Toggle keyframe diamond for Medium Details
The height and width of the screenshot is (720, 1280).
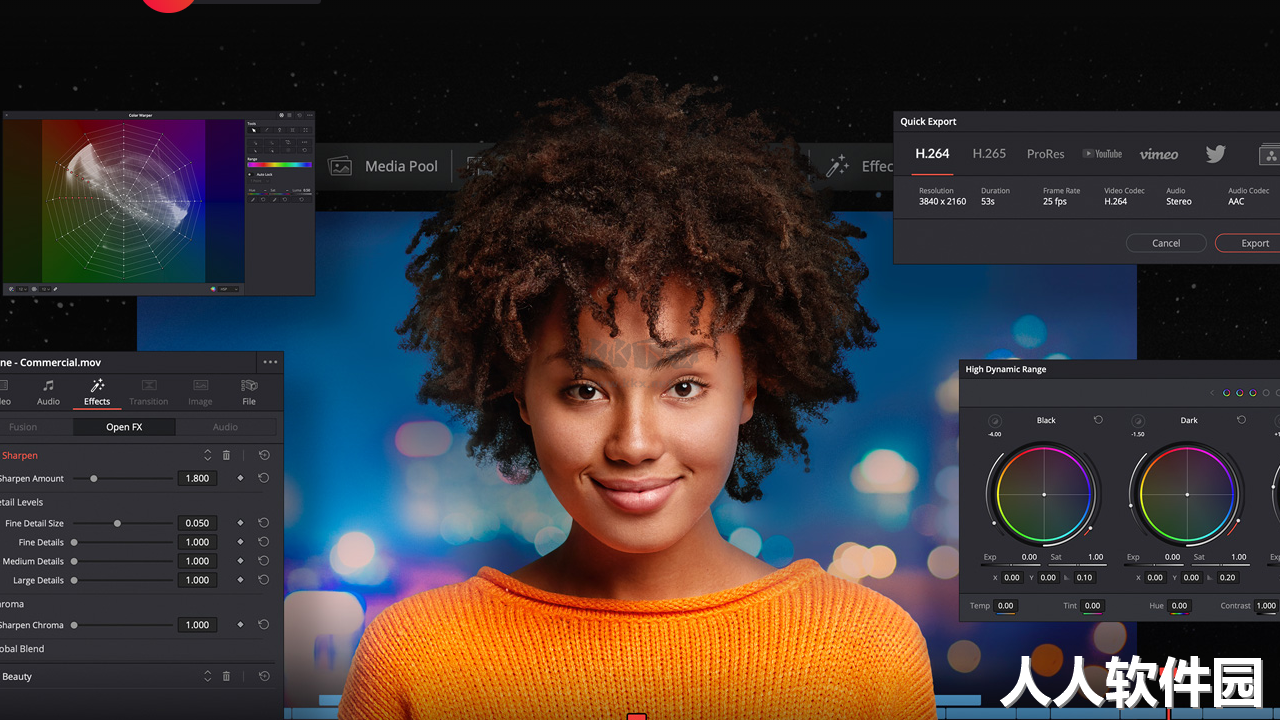(x=240, y=561)
